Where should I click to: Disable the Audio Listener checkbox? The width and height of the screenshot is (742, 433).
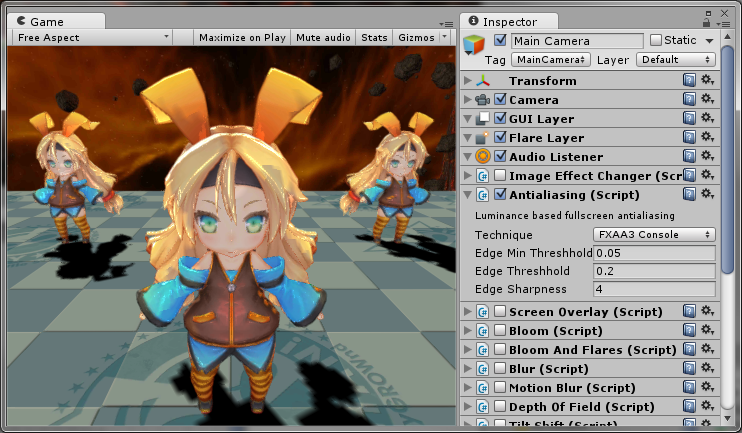(x=500, y=156)
